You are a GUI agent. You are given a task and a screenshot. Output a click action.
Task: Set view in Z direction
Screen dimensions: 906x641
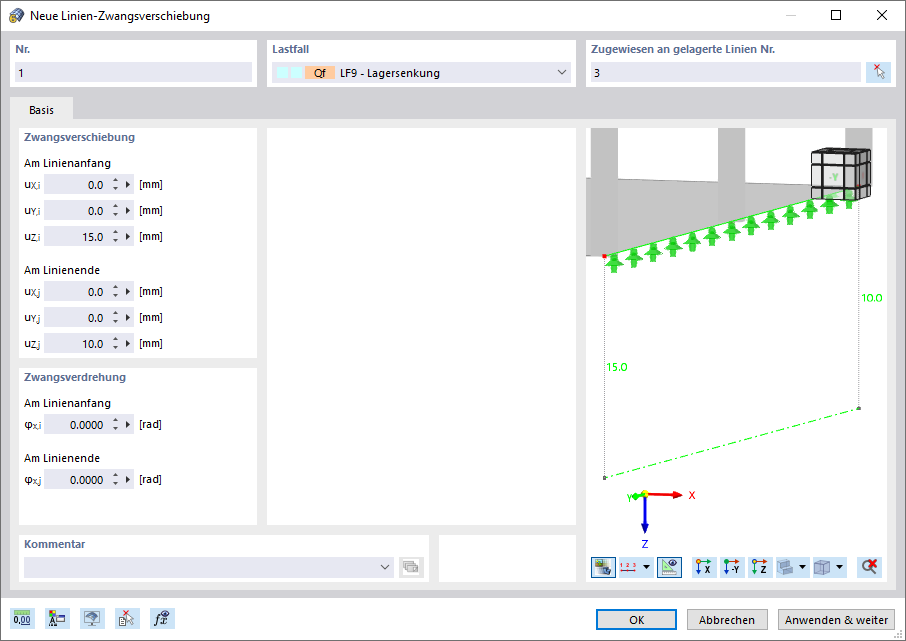760,567
